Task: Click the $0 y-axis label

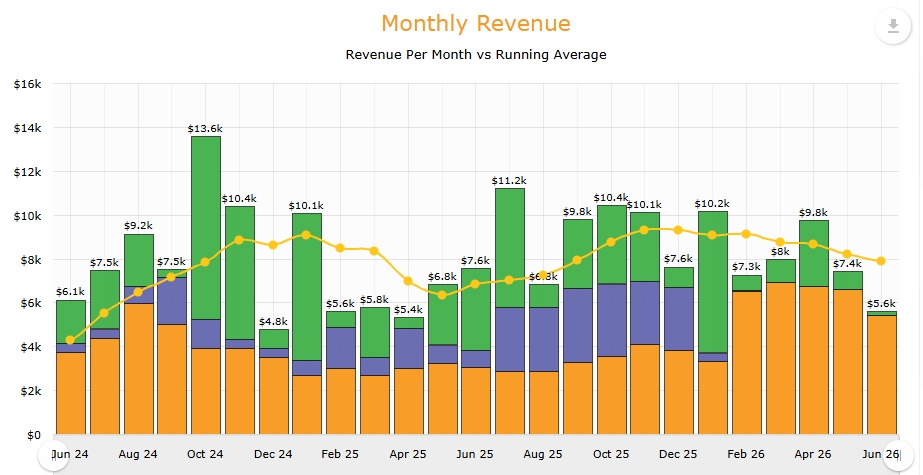Action: [33, 435]
